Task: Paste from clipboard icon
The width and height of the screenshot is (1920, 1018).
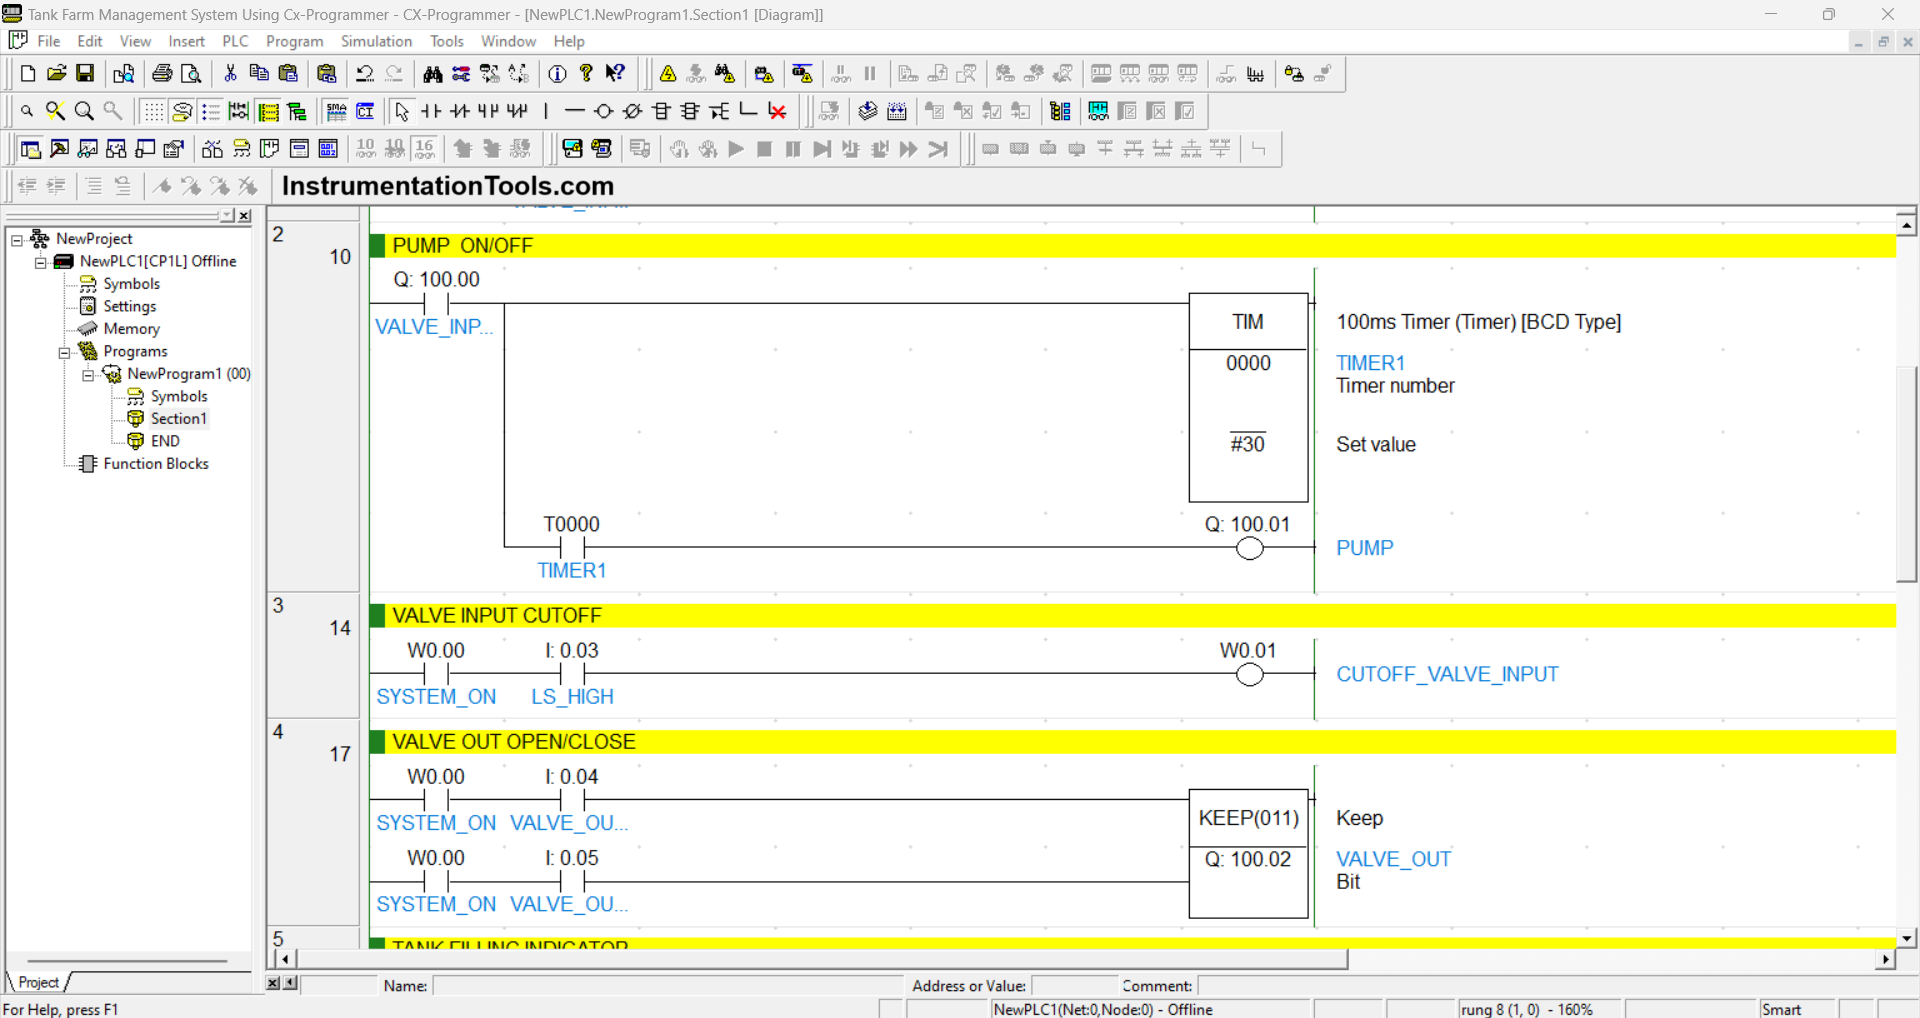Action: (x=288, y=74)
